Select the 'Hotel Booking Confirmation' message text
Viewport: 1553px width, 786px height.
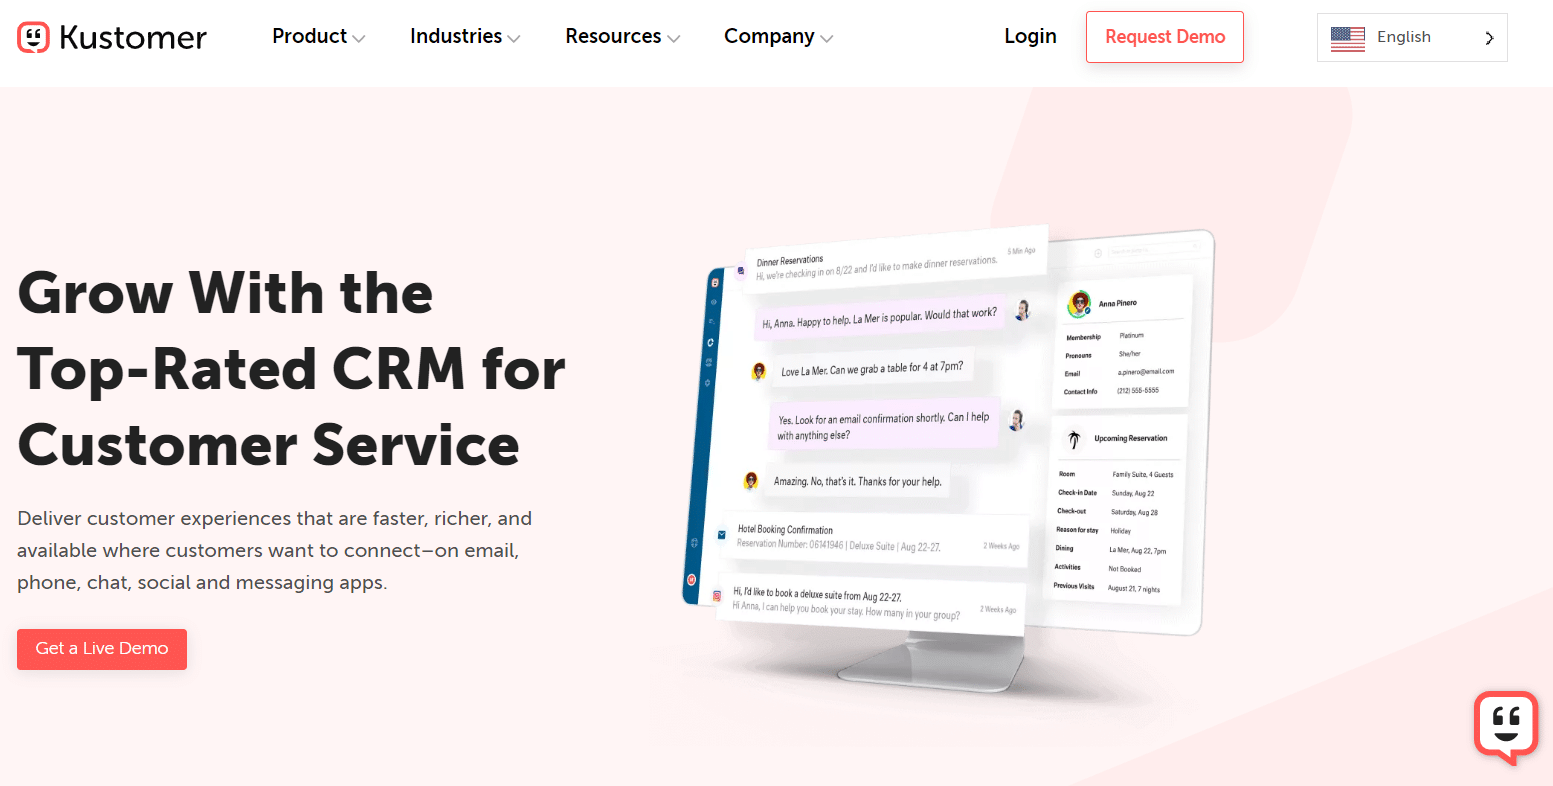coord(785,529)
